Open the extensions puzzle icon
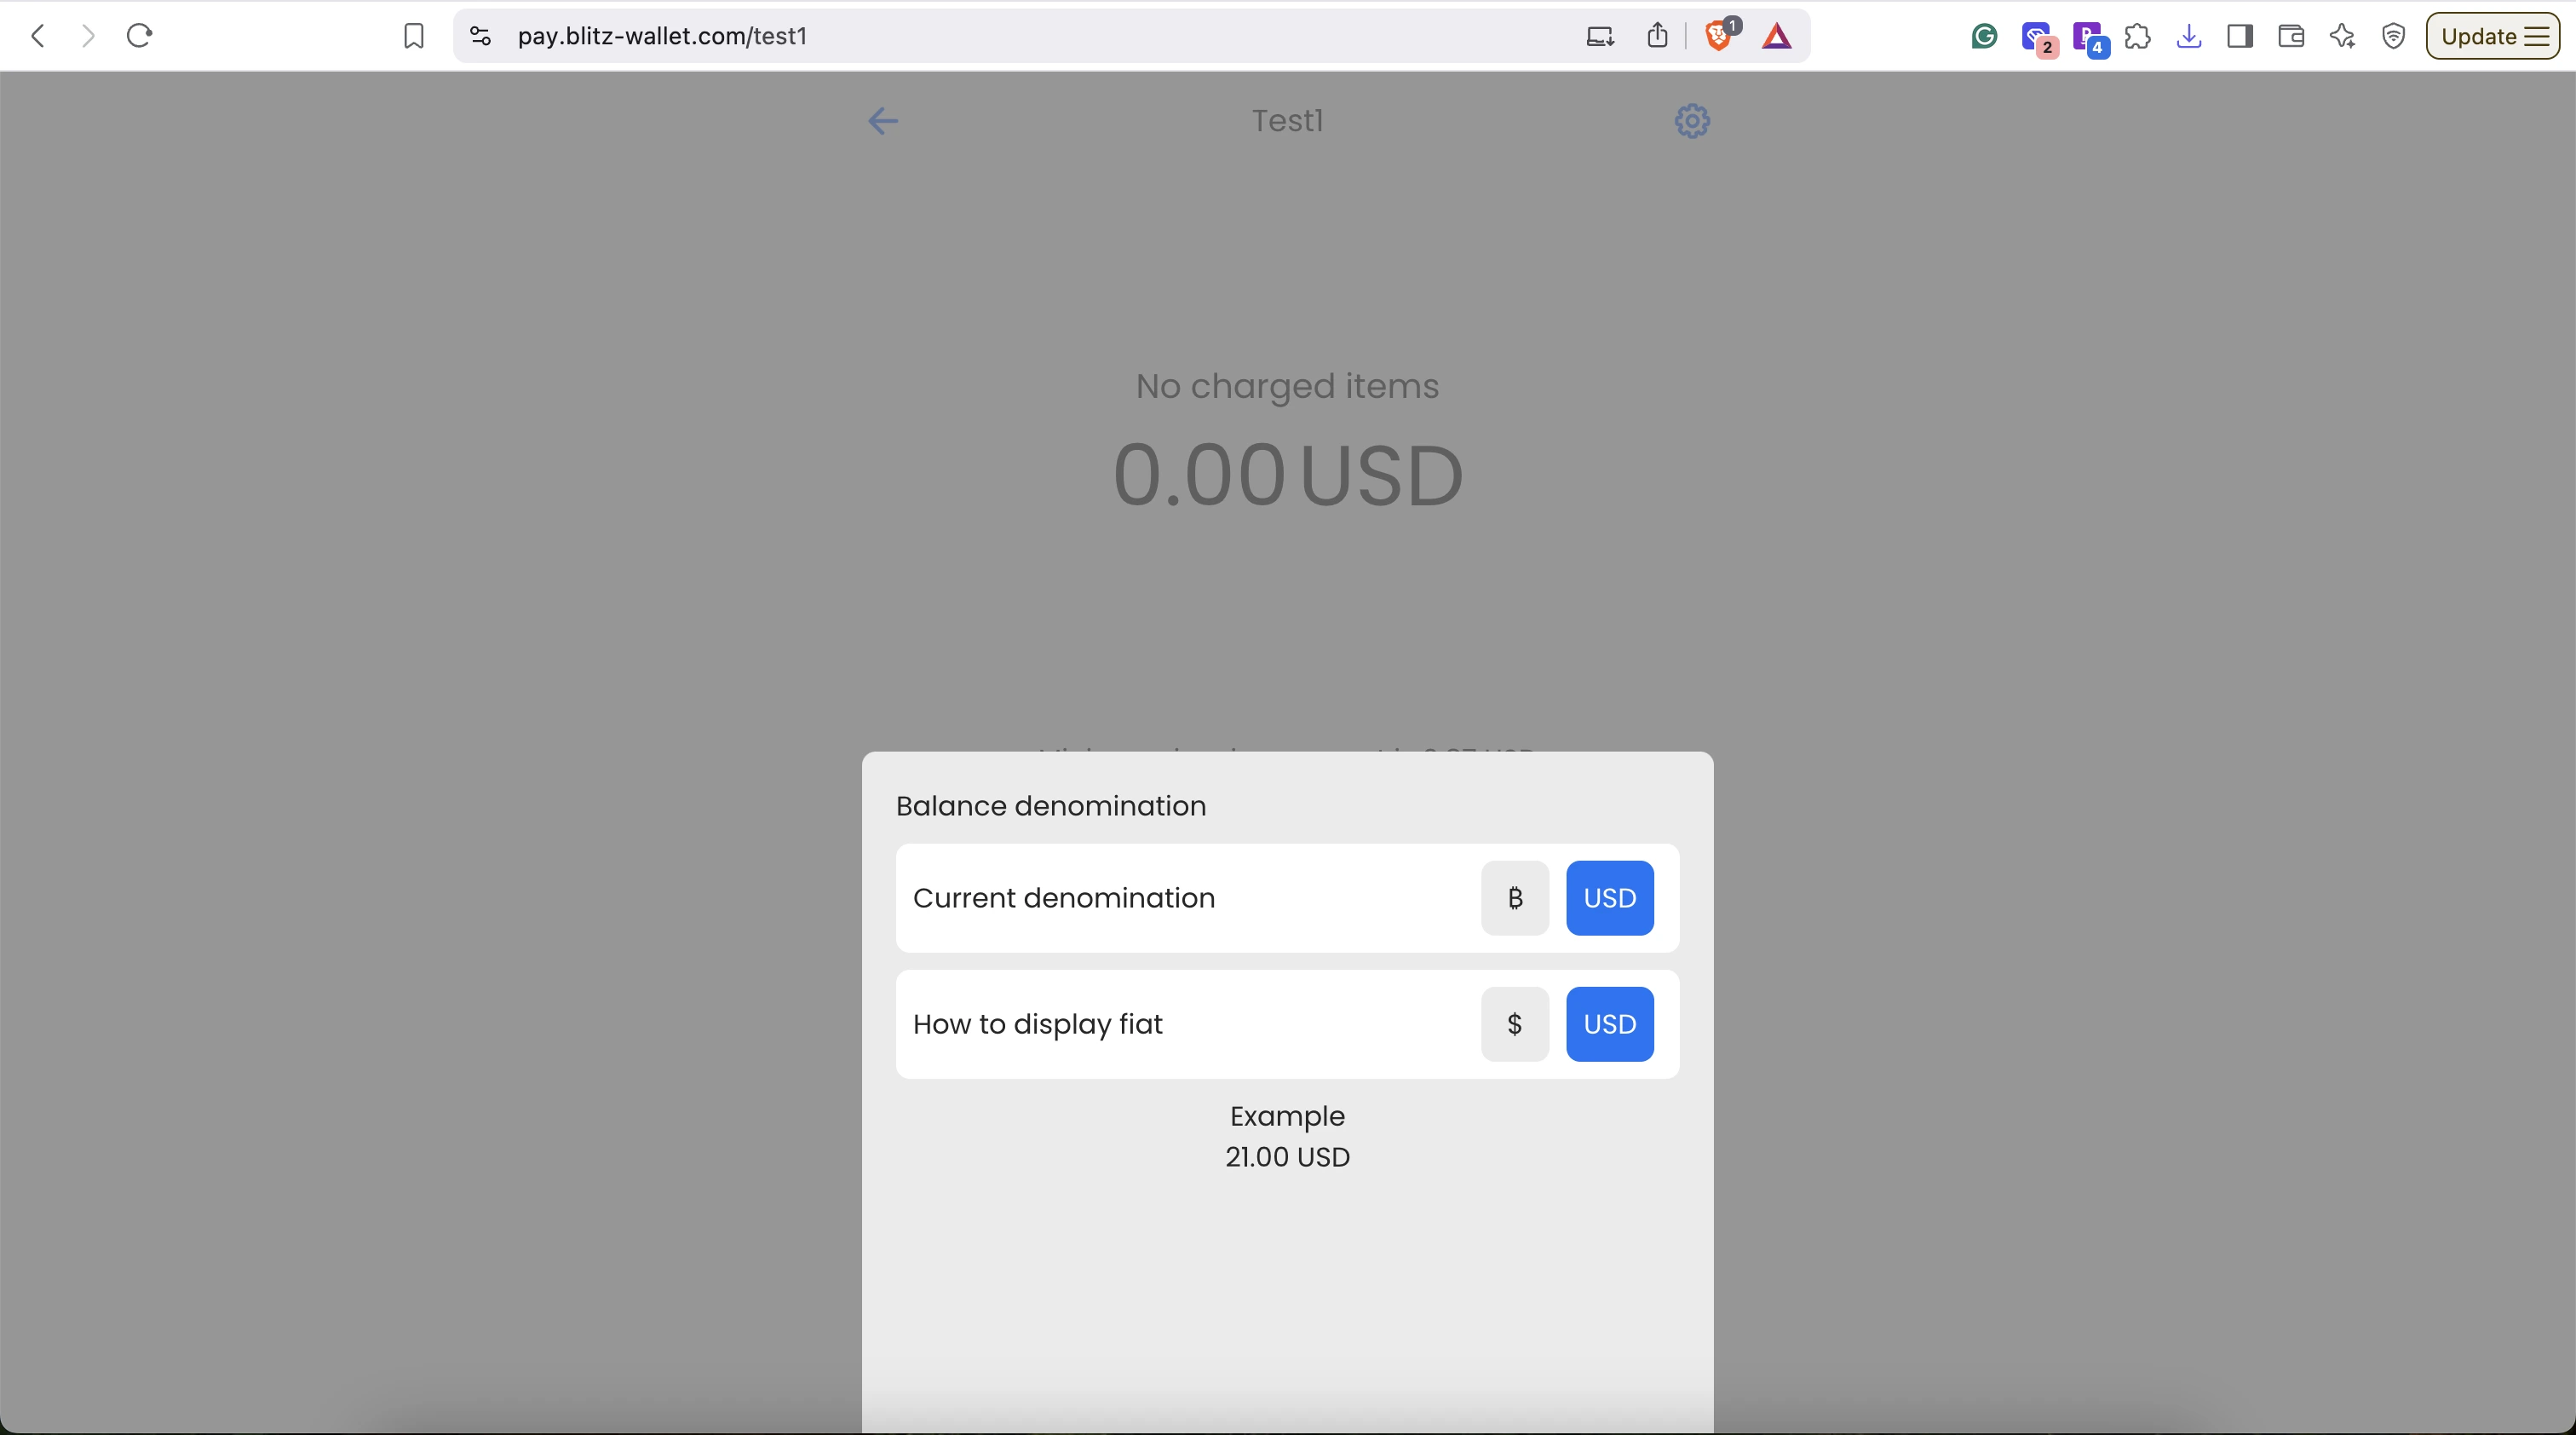The height and width of the screenshot is (1435, 2576). pos(2139,36)
